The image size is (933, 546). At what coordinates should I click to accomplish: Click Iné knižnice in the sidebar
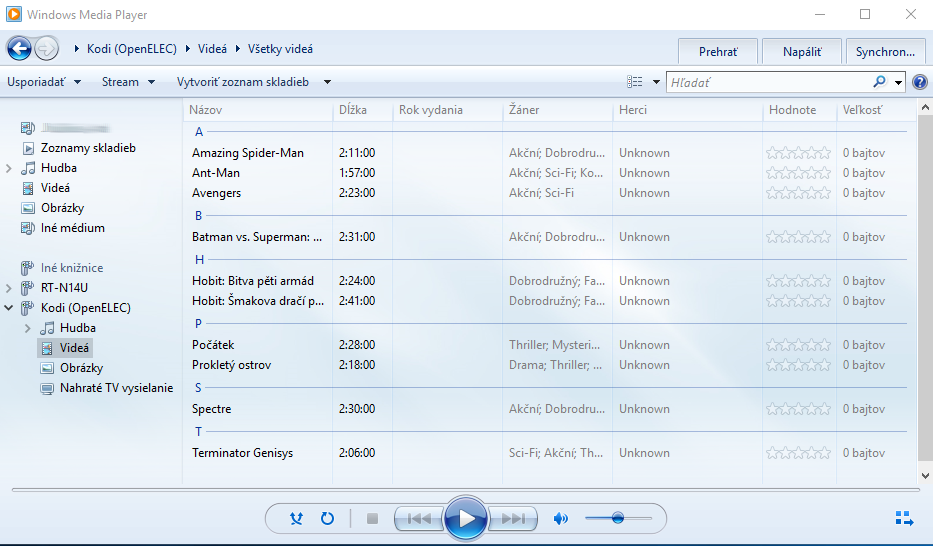[x=72, y=268]
